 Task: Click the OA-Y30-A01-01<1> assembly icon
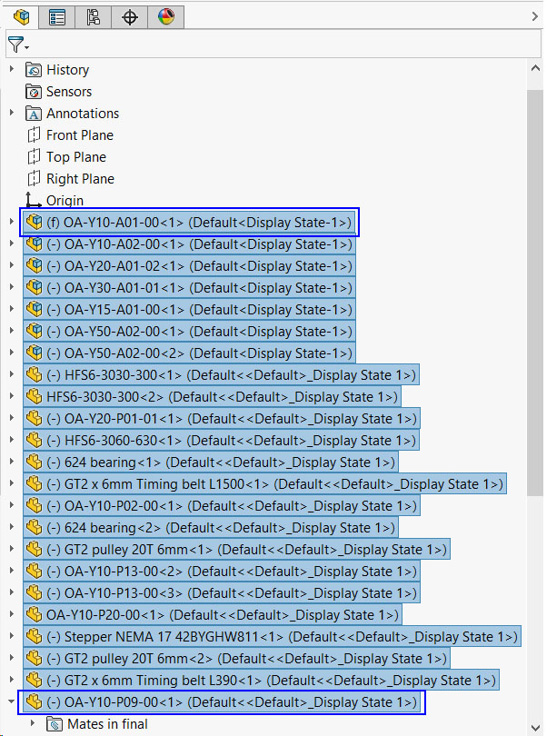[x=34, y=287]
